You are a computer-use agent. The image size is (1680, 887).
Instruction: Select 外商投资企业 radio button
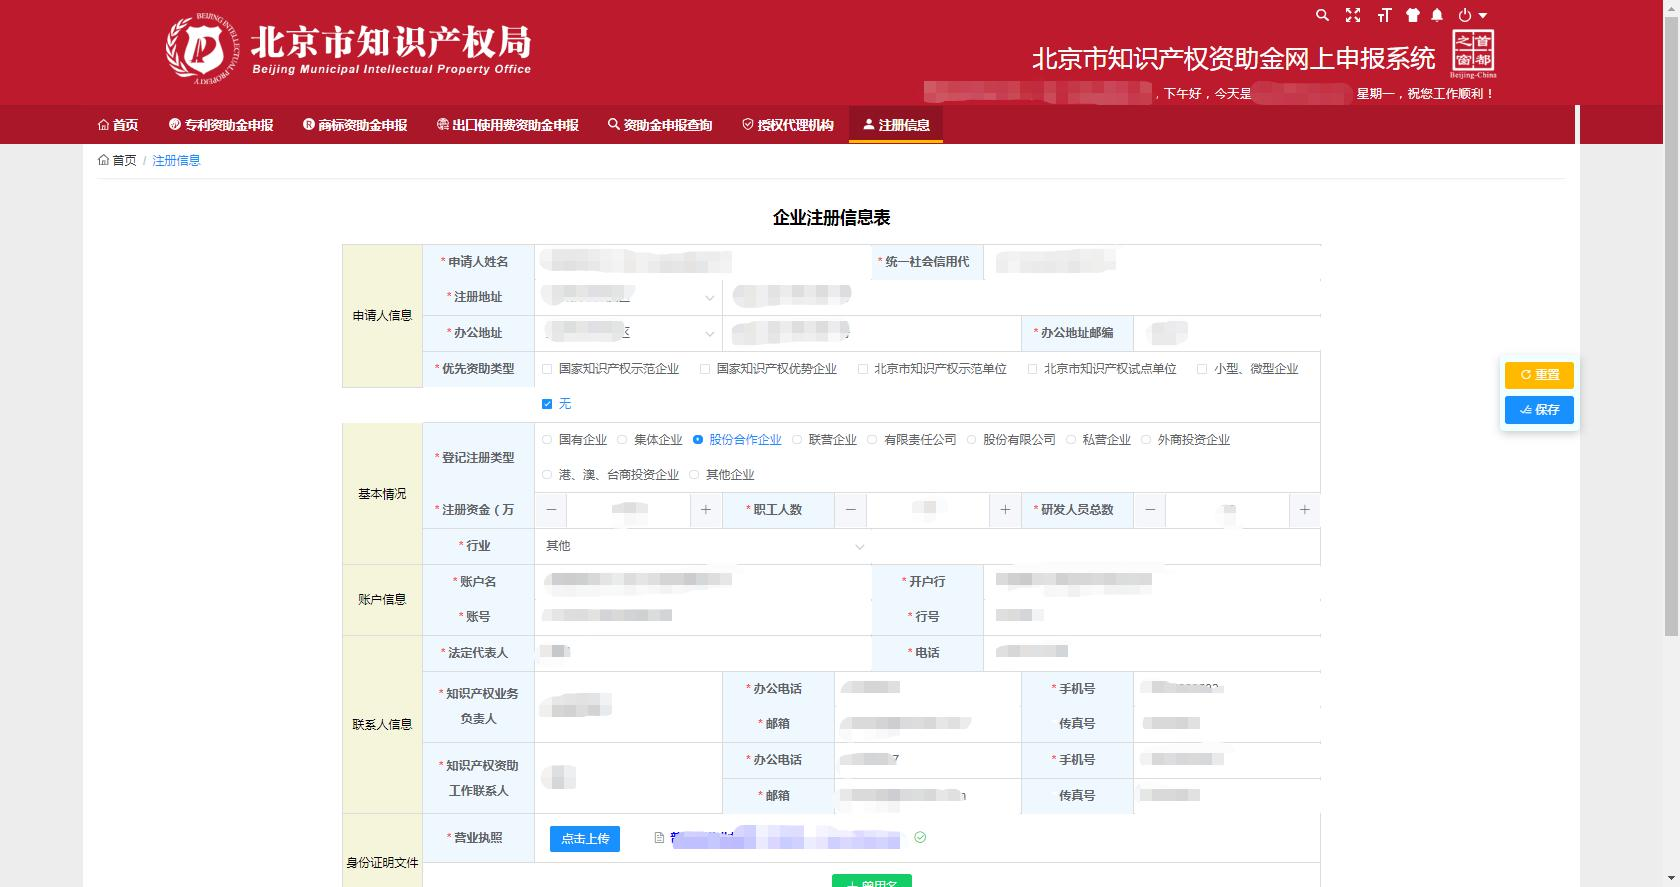[1146, 440]
